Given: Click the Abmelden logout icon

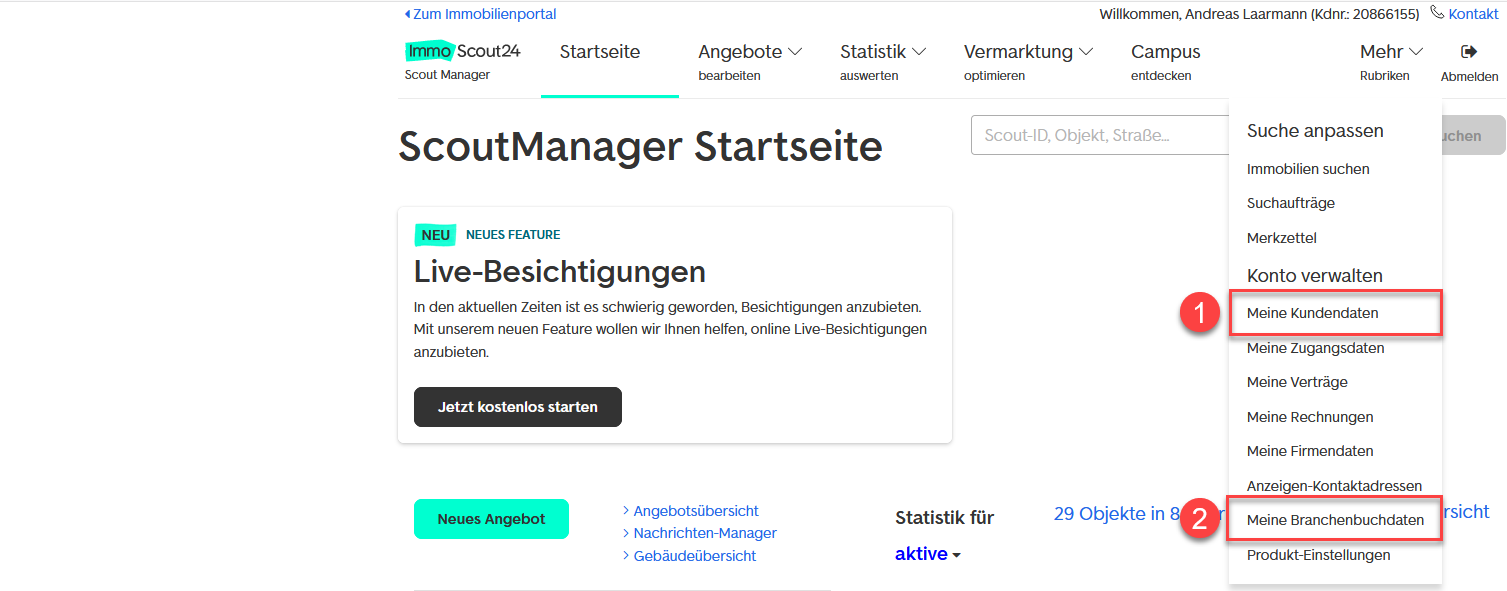Looking at the screenshot, I should pyautogui.click(x=1469, y=52).
